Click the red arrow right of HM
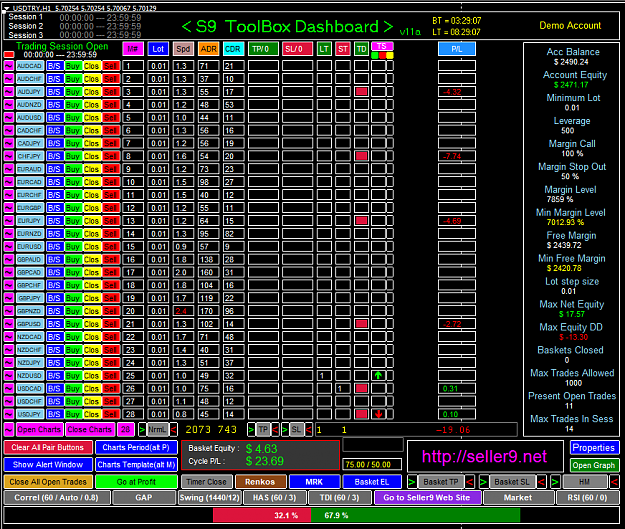Image resolution: width=625 pixels, height=529 pixels. tap(614, 482)
